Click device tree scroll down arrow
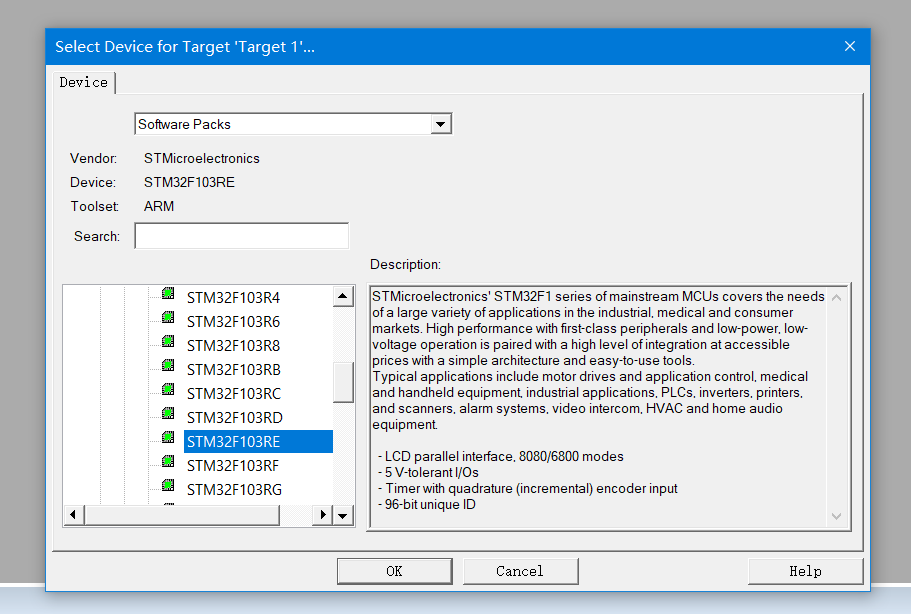Image resolution: width=911 pixels, height=616 pixels. tap(343, 515)
